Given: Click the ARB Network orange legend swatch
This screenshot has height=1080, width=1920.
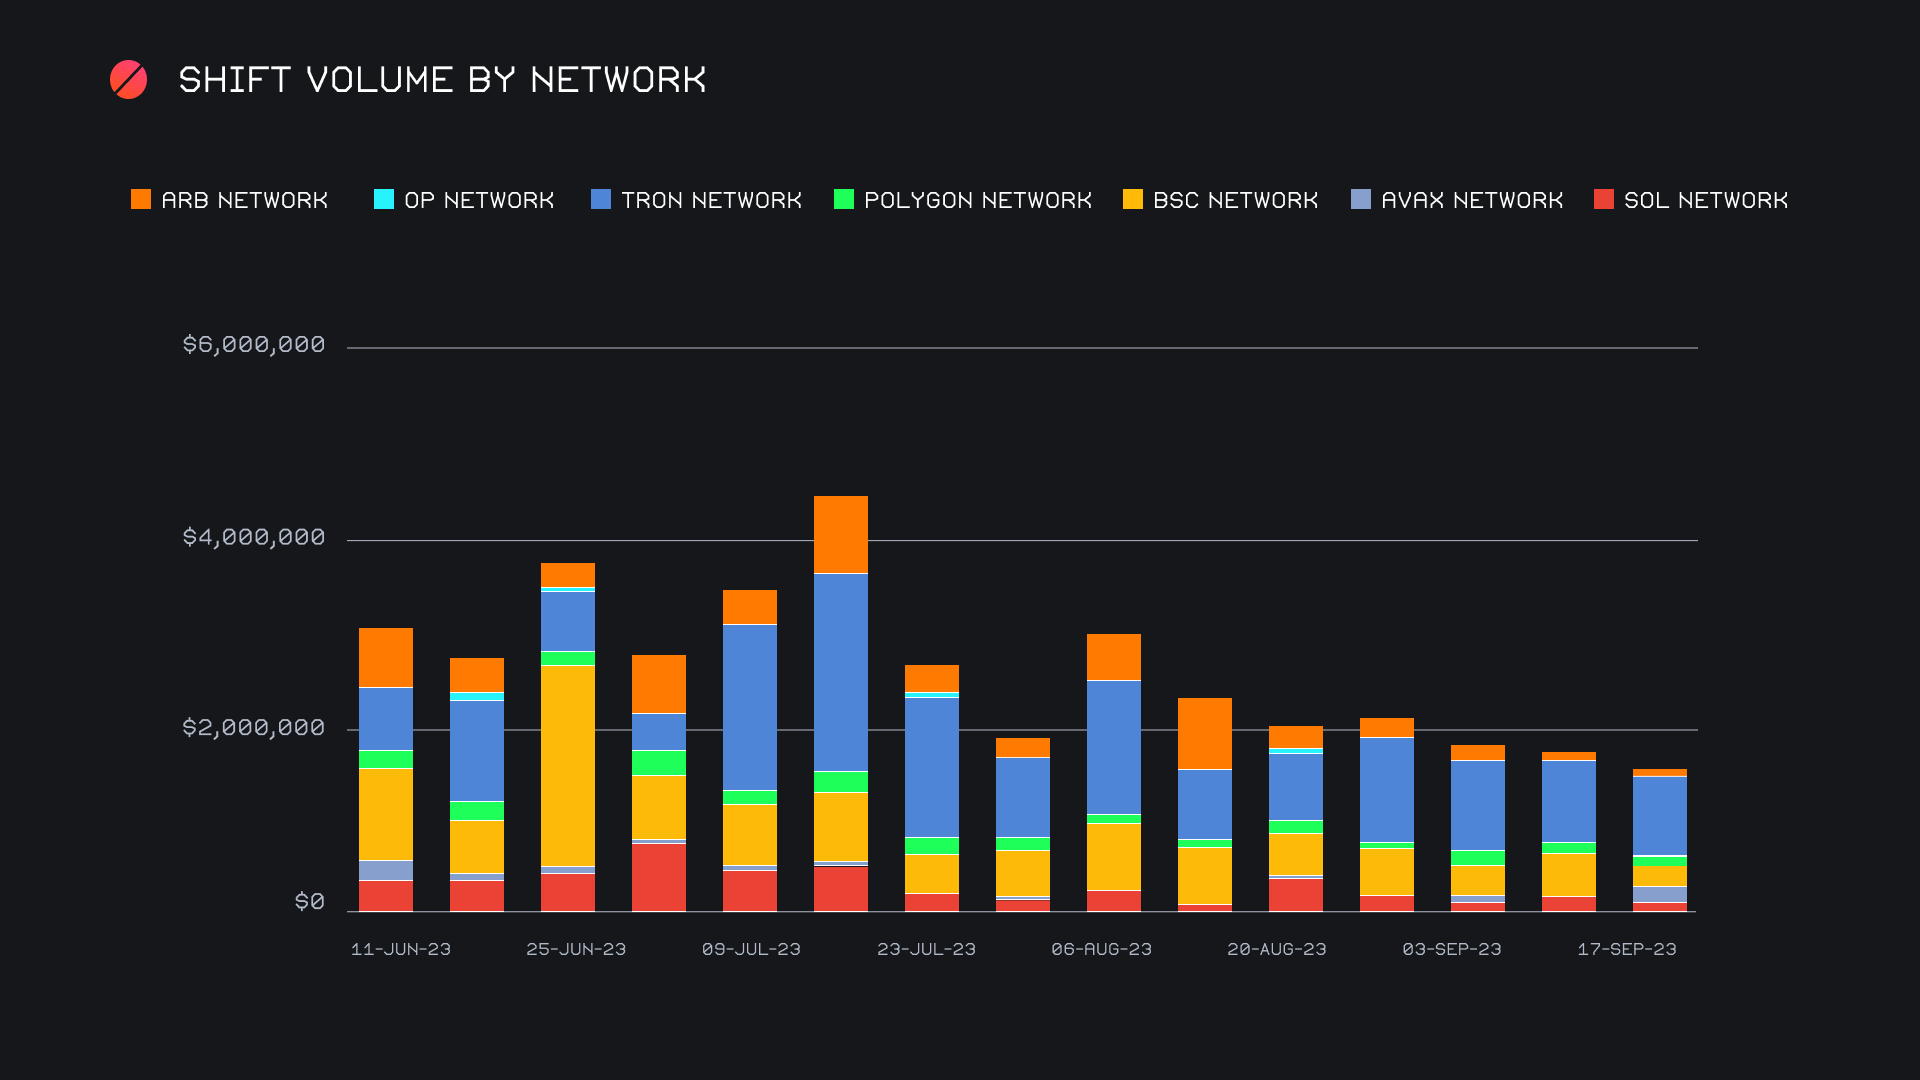Looking at the screenshot, I should click(141, 200).
